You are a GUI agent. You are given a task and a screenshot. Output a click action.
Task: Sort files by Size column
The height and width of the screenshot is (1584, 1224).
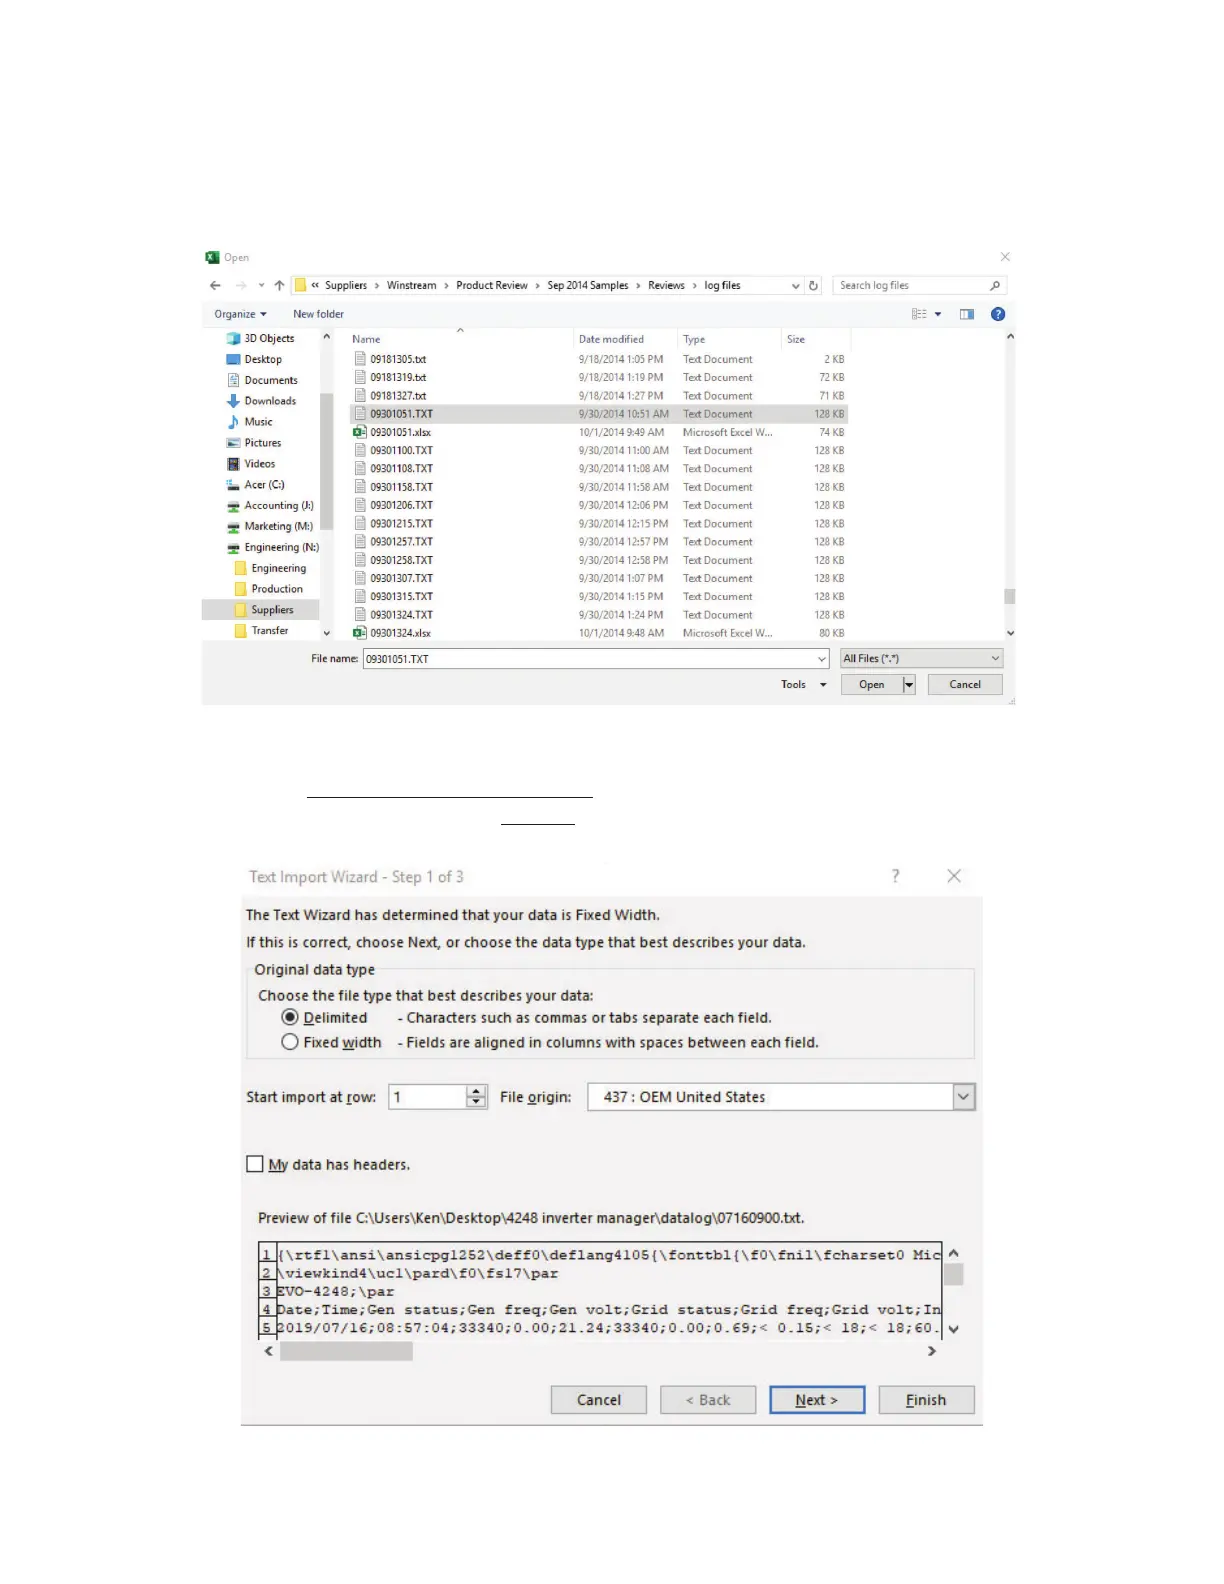796,340
